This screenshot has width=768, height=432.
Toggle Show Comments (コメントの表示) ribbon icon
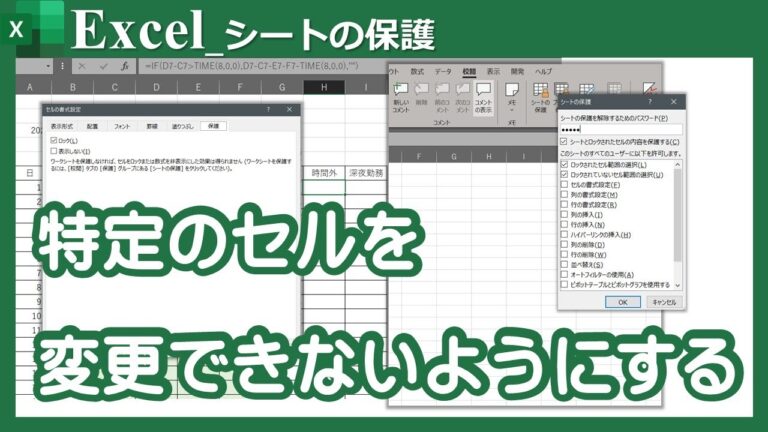coord(483,96)
